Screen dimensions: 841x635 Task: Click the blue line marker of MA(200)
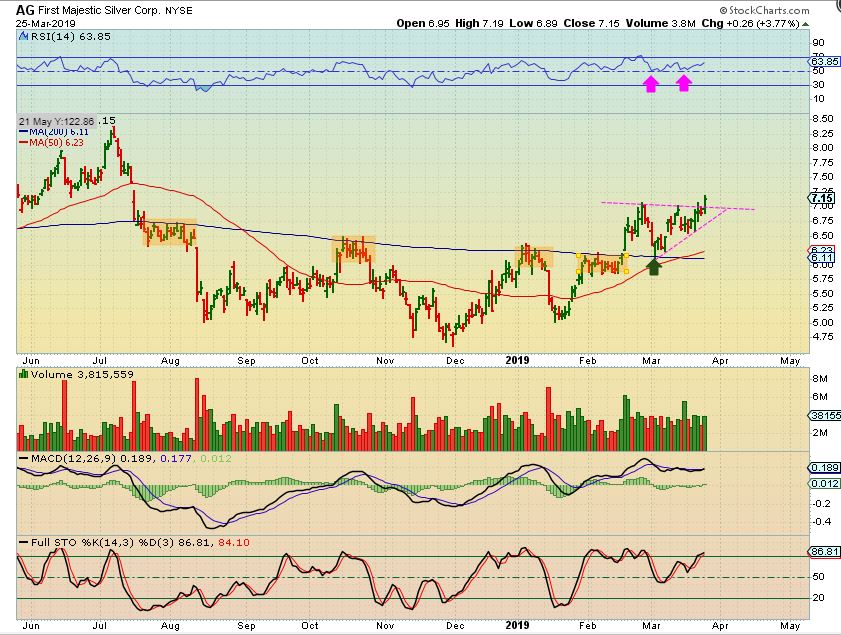[24, 131]
